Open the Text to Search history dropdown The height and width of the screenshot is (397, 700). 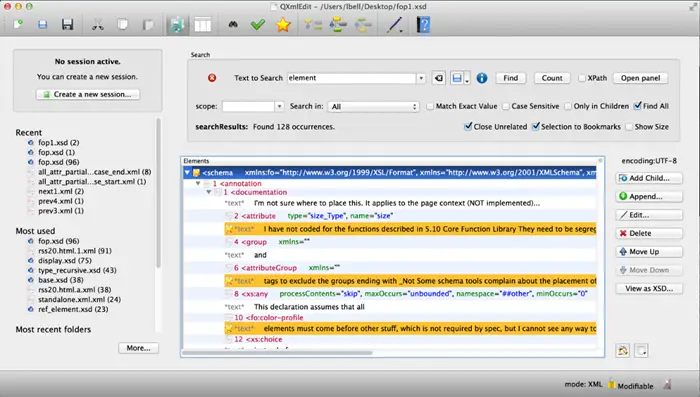pos(421,78)
